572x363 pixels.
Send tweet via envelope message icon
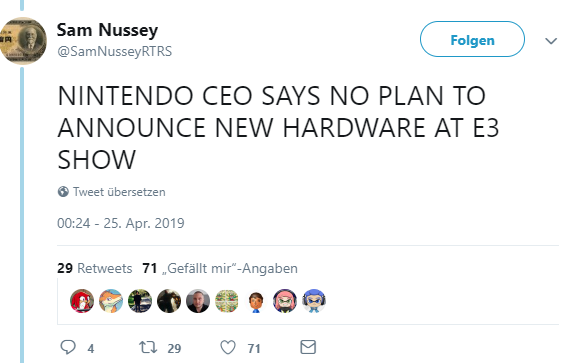pos(308,347)
